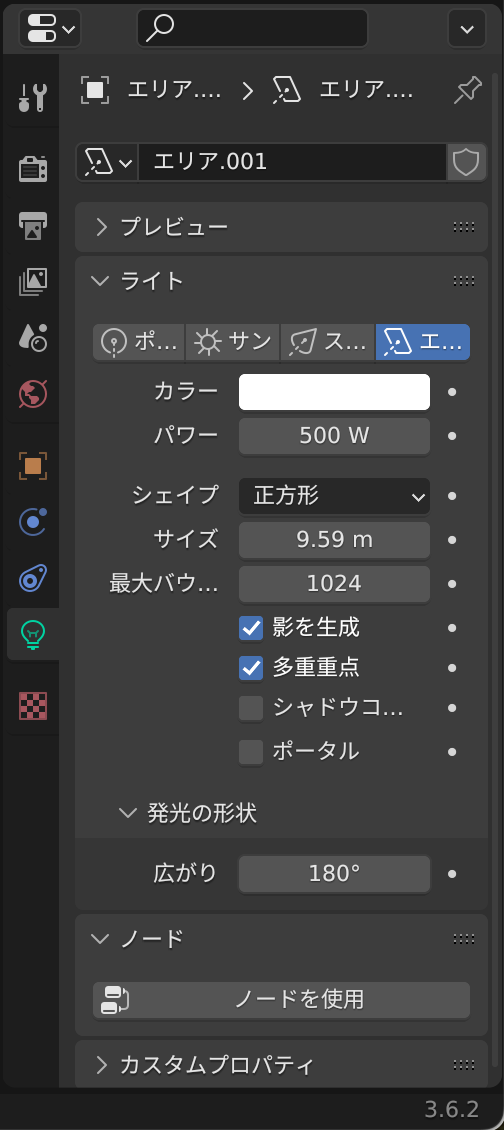Open the View Layer properties tab

32,282
